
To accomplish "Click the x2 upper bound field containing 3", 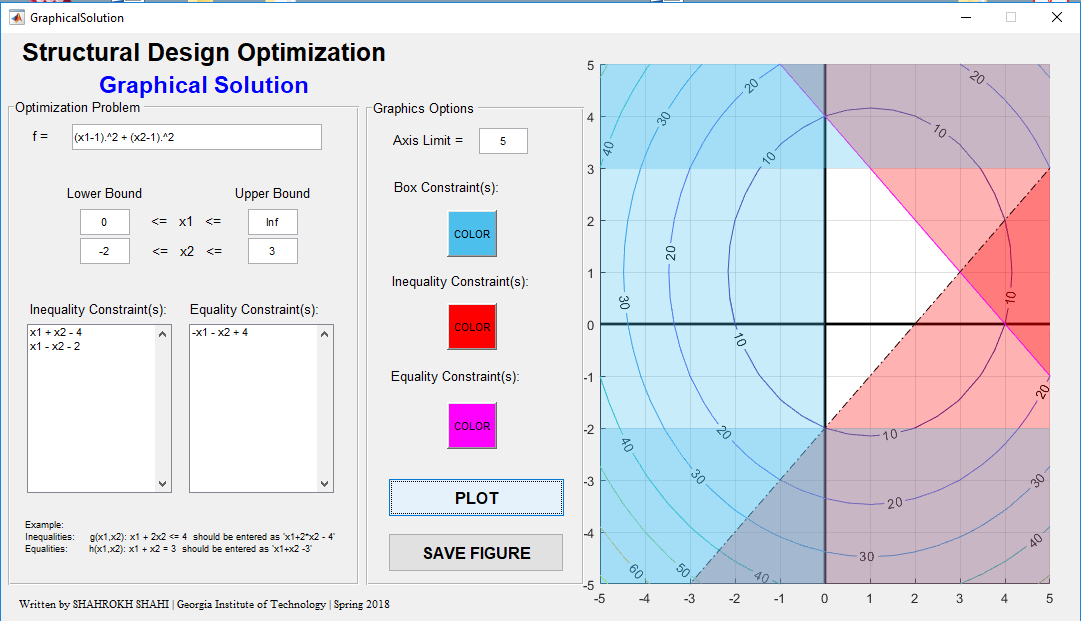I will click(x=273, y=251).
